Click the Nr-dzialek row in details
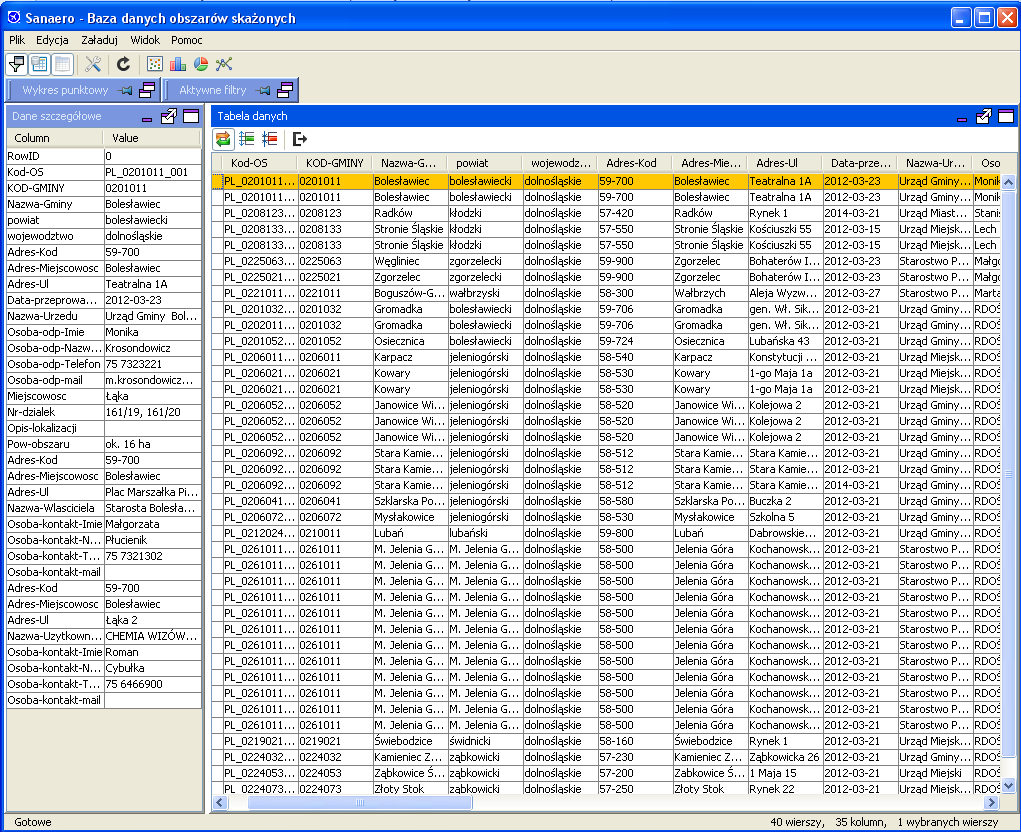Screen dimensions: 1021x832 [x=104, y=412]
